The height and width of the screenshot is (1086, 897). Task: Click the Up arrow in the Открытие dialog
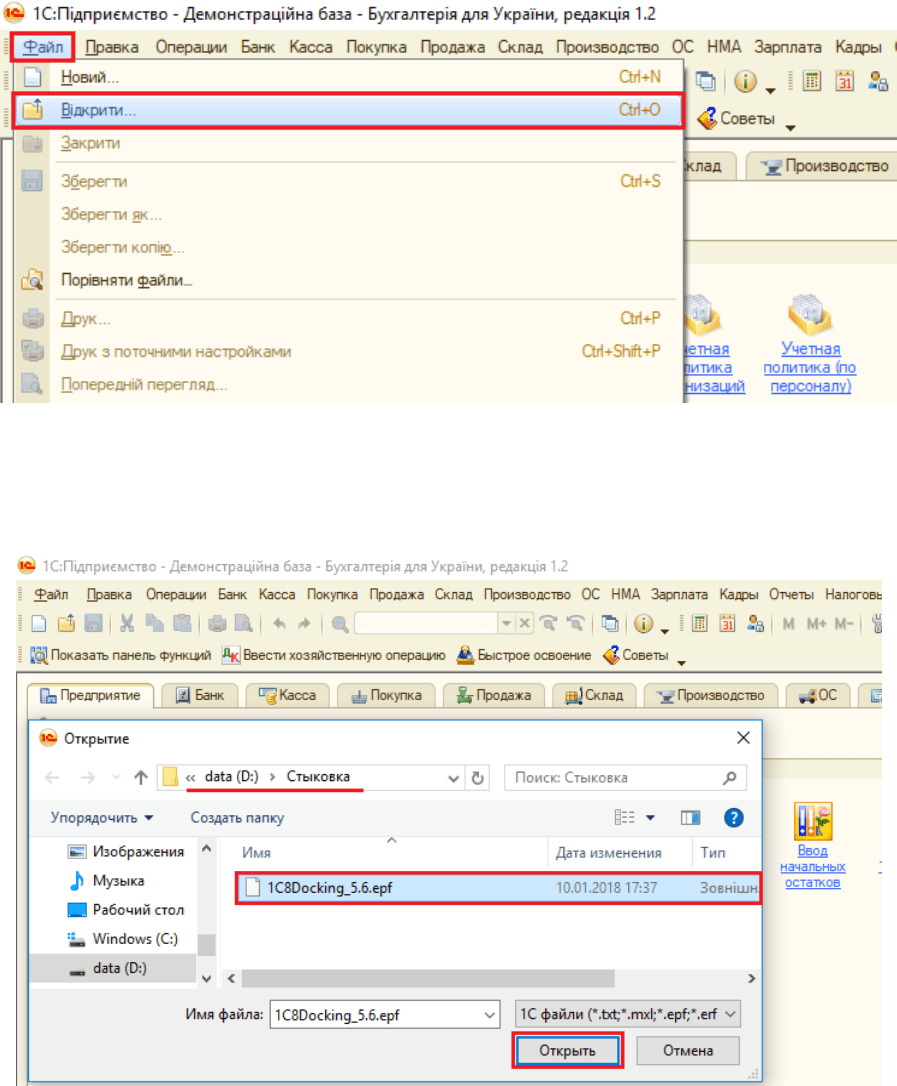click(141, 778)
